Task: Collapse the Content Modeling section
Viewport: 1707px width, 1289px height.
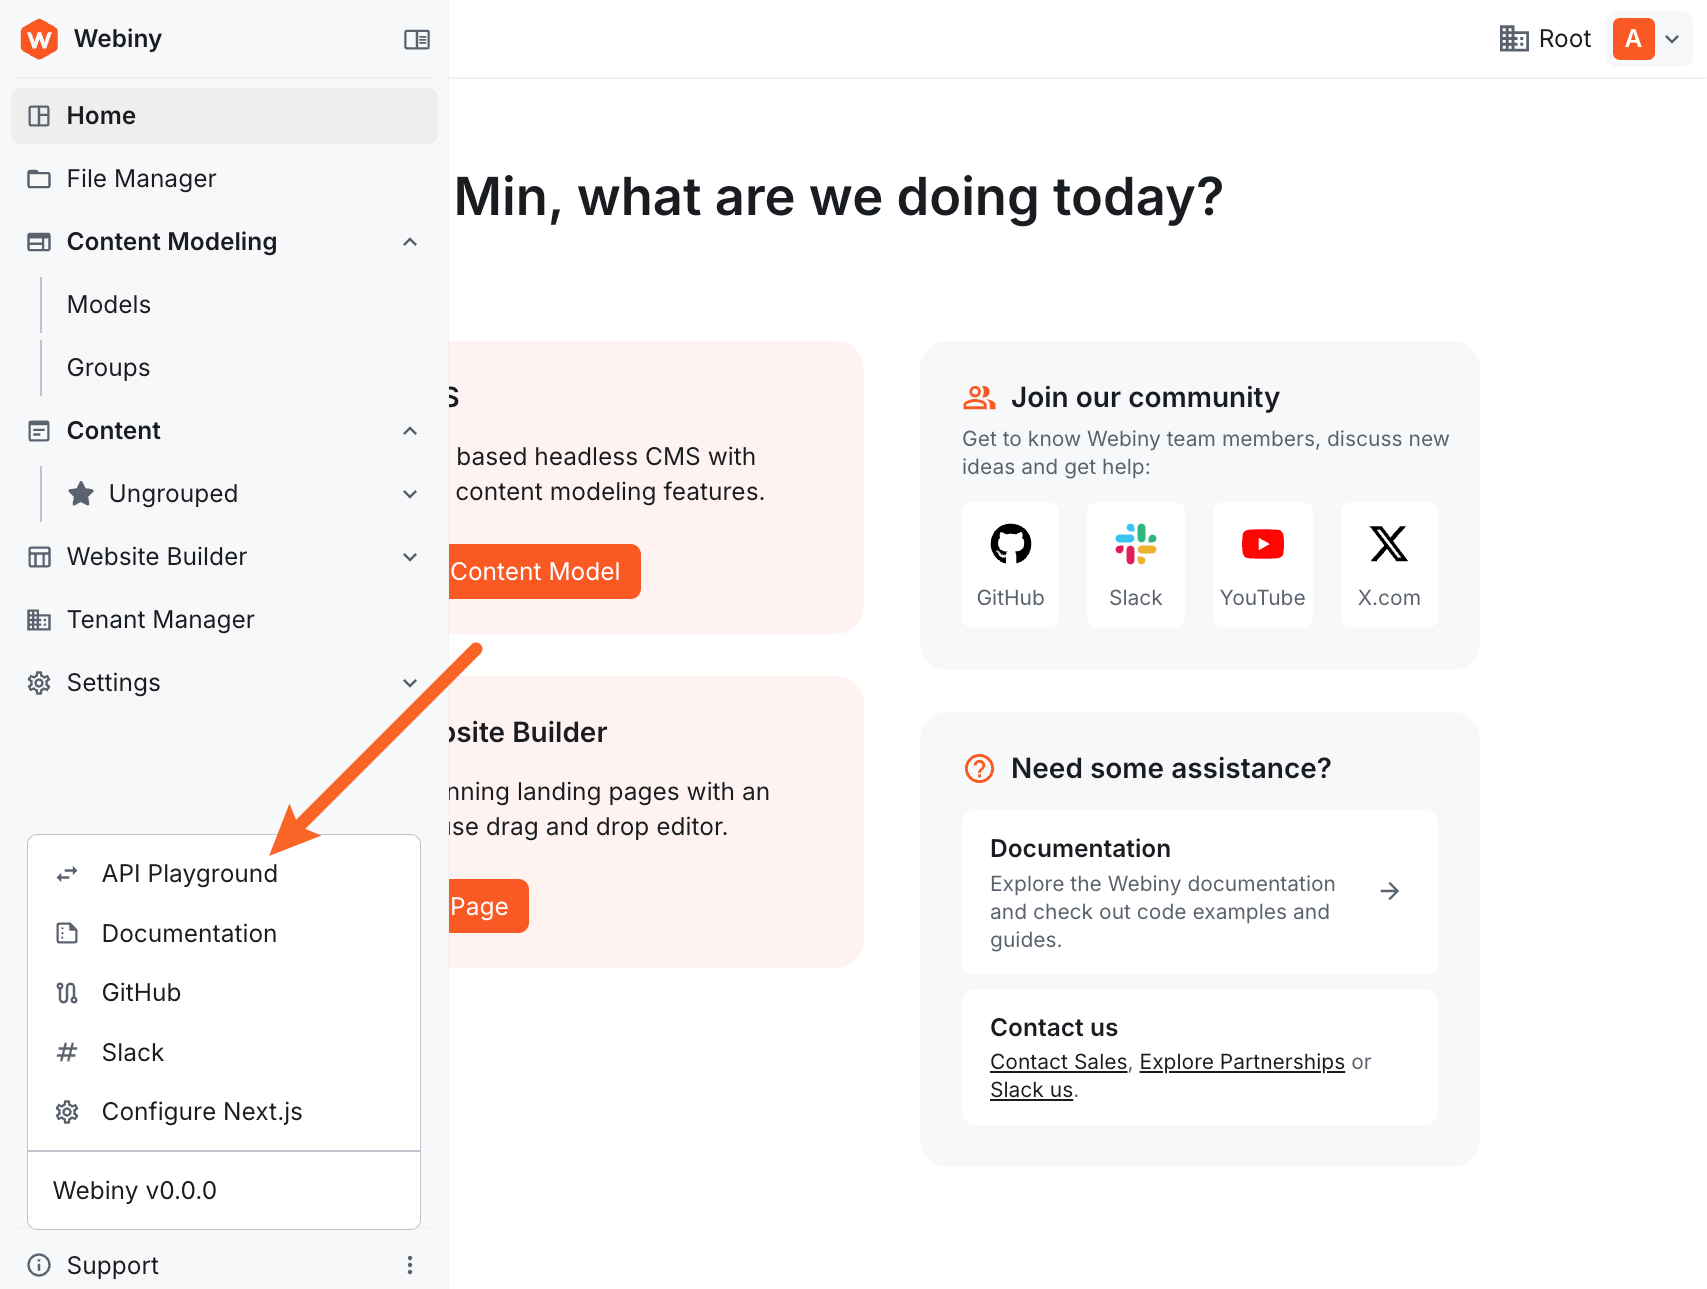Action: 410,241
